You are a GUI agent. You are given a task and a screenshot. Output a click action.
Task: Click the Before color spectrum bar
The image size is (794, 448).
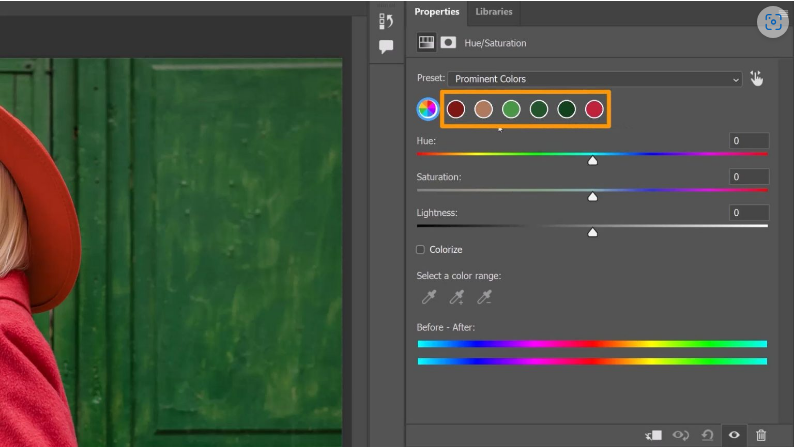pos(592,344)
